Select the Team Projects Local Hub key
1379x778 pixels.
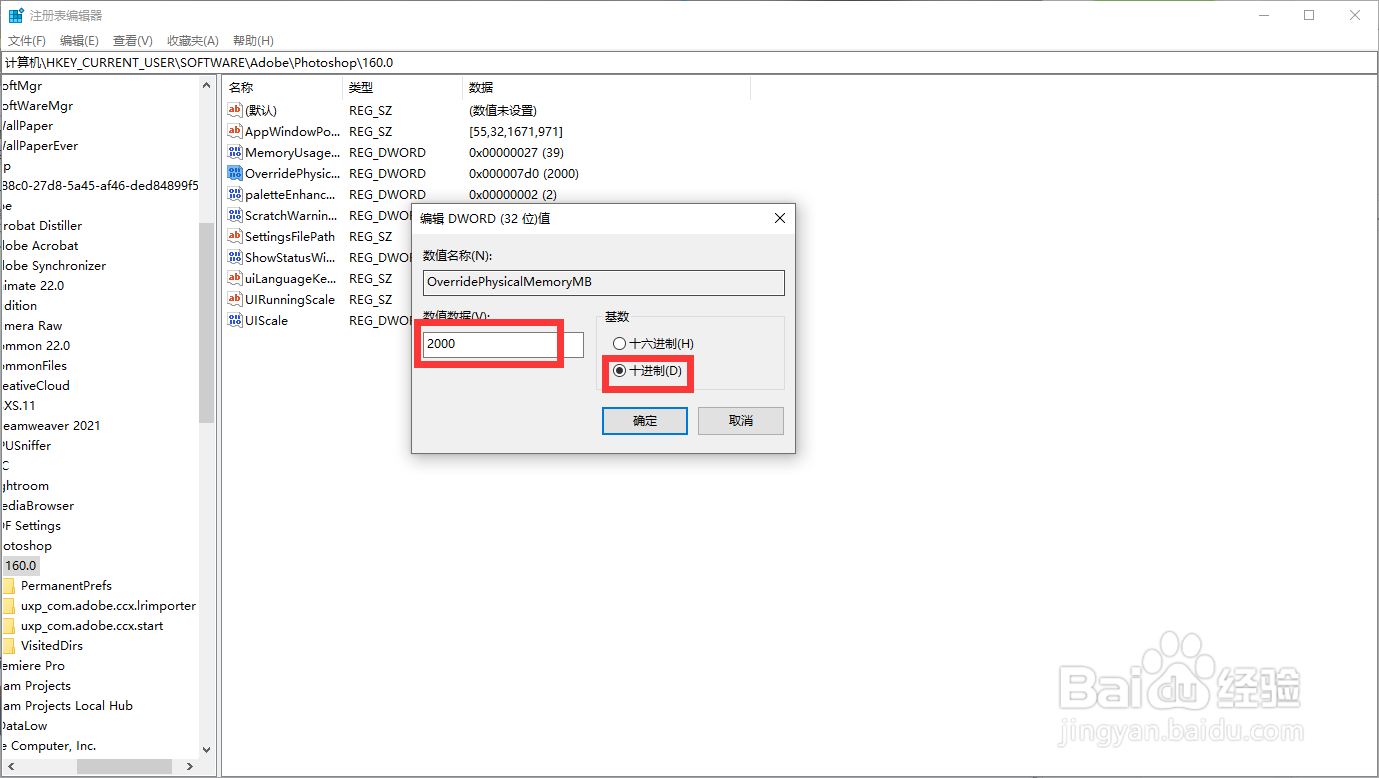point(66,706)
